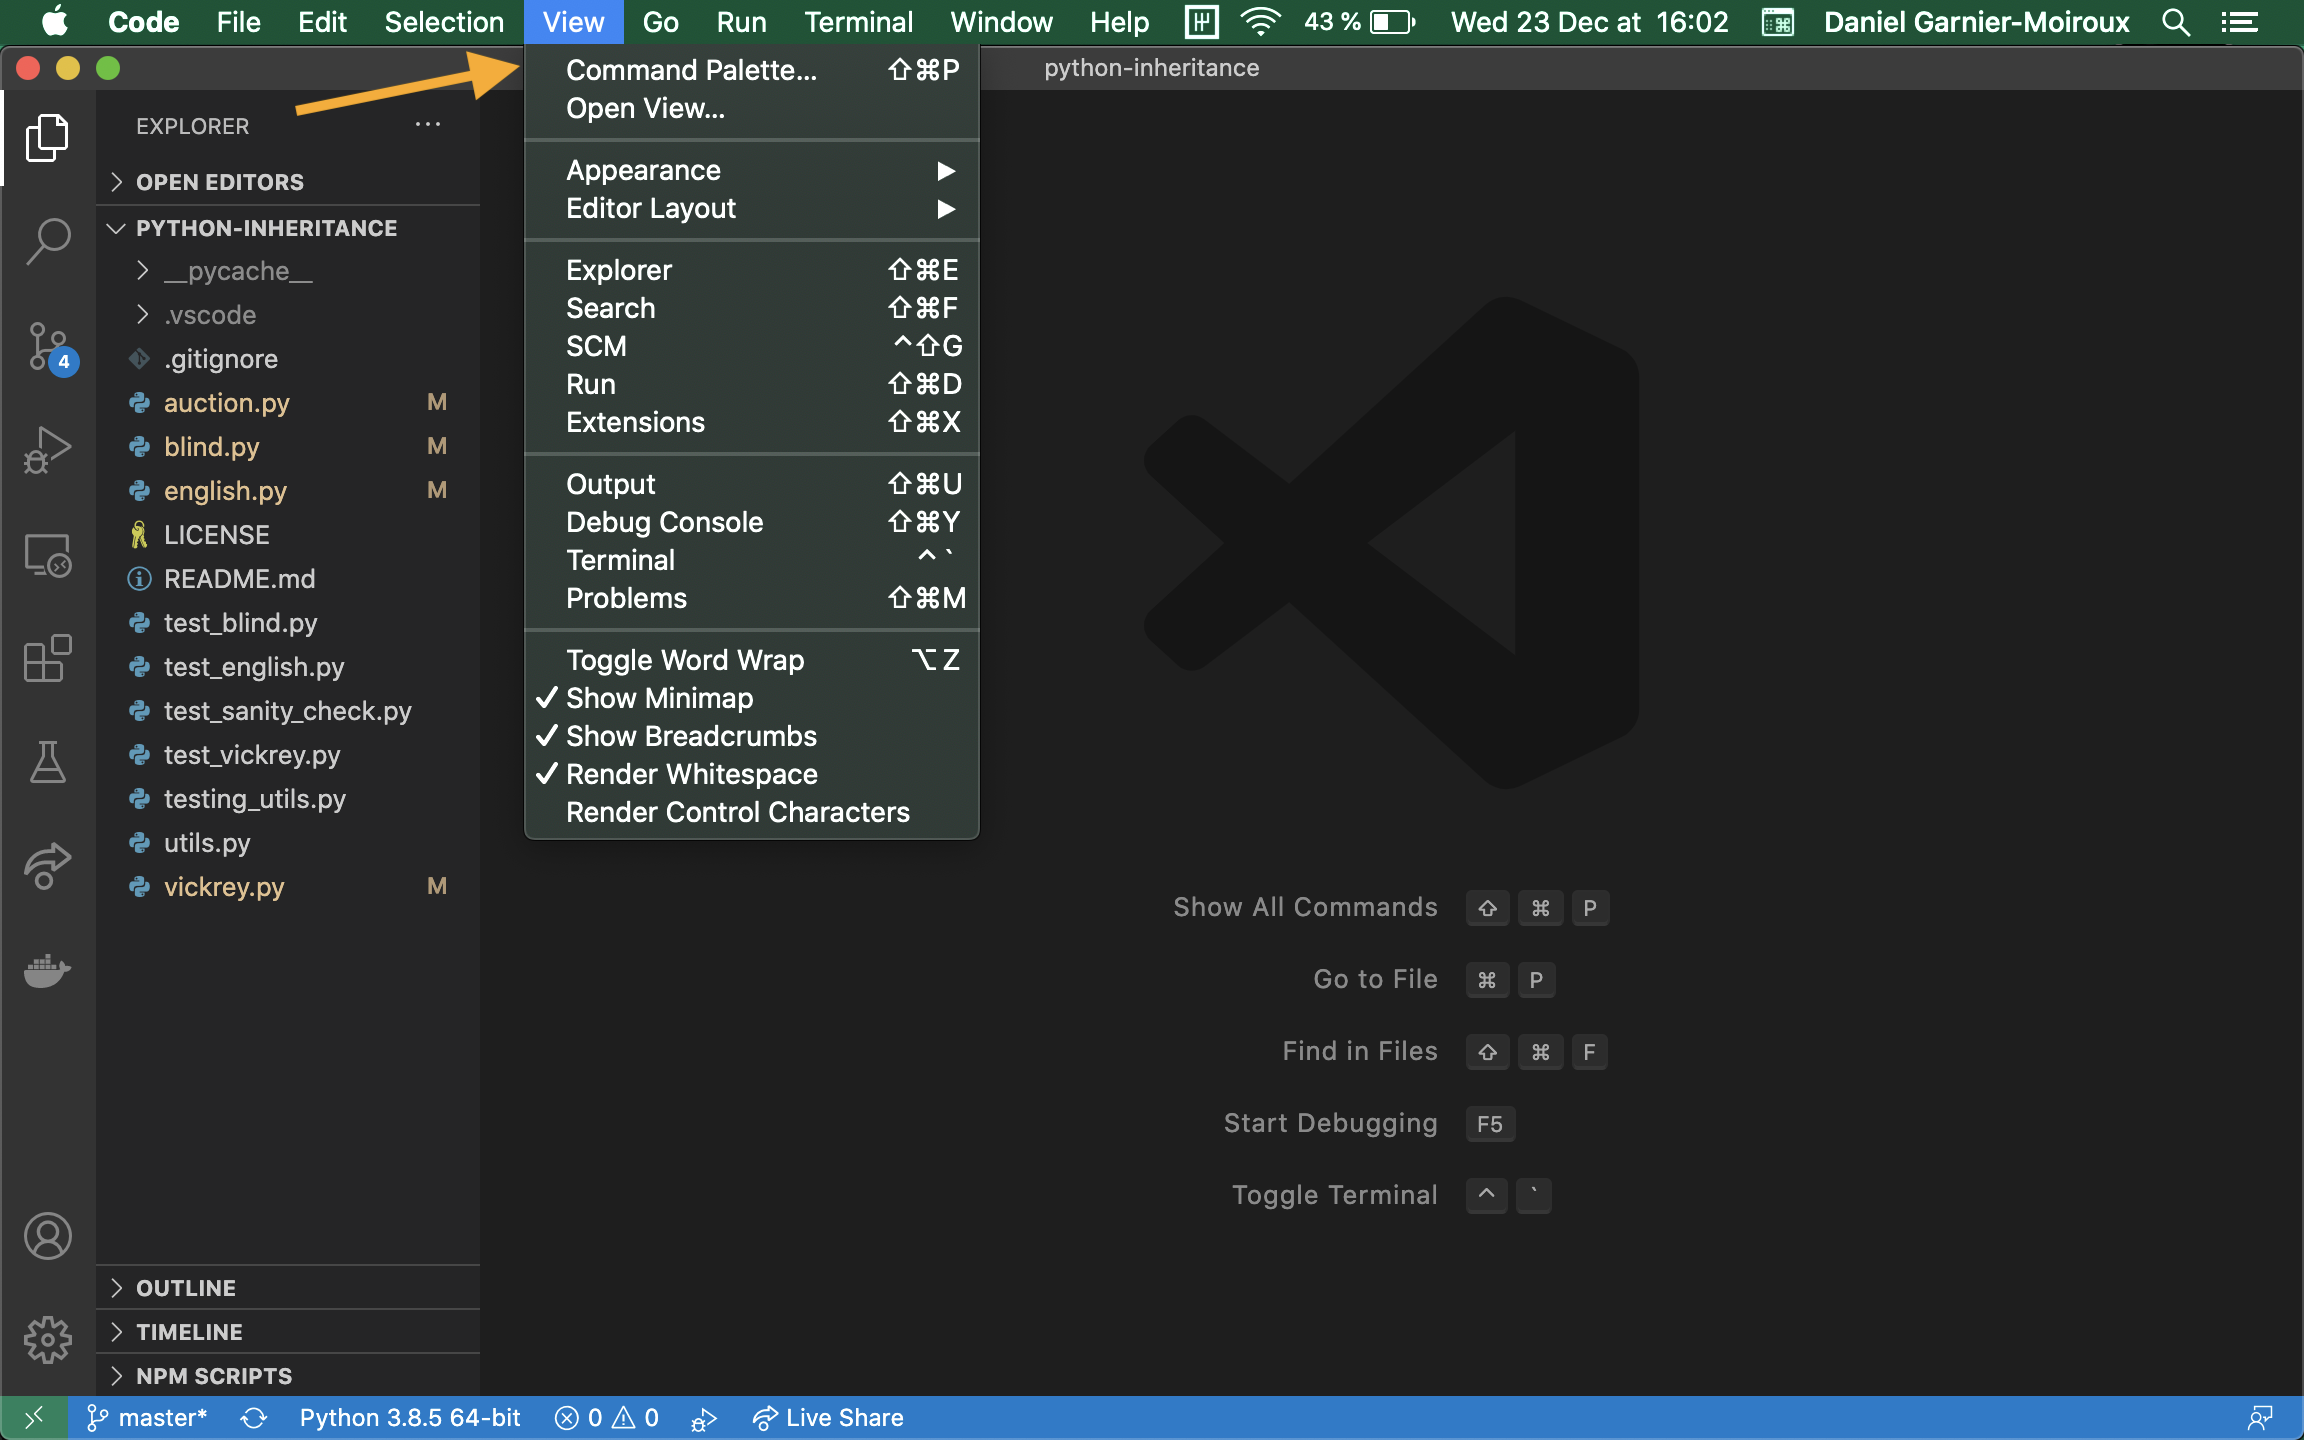This screenshot has width=2304, height=1440.
Task: Open the Extensions view icon
Action: click(x=47, y=659)
